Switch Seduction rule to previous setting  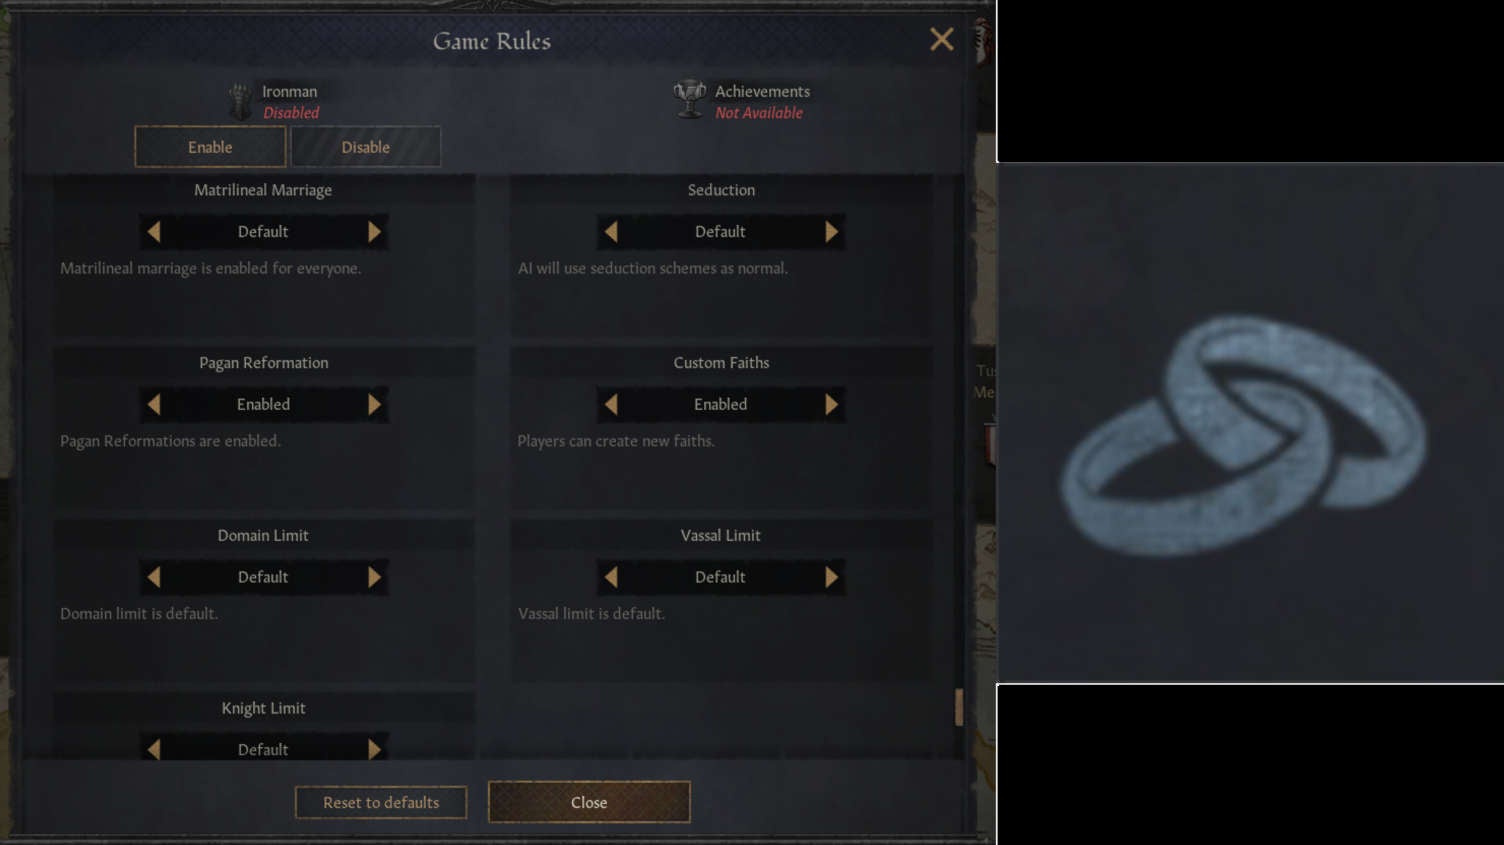[x=611, y=232]
